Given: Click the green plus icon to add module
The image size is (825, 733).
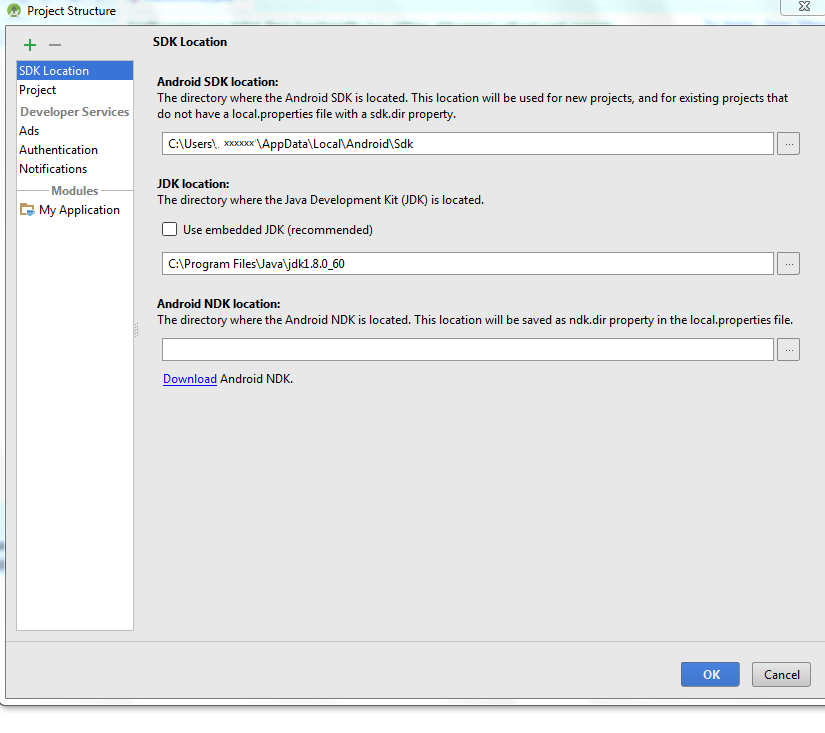Looking at the screenshot, I should coord(29,44).
